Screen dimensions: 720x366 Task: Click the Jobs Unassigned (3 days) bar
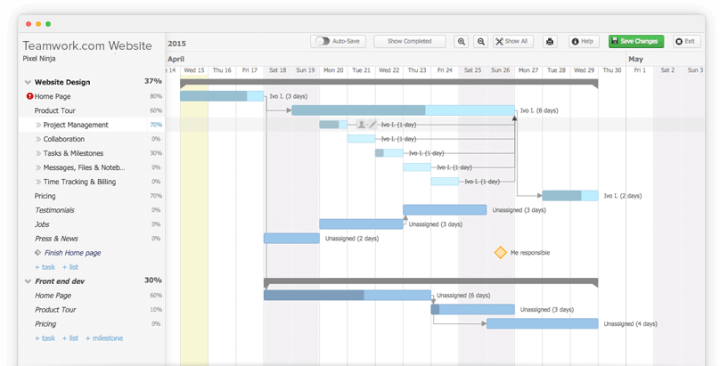click(361, 224)
